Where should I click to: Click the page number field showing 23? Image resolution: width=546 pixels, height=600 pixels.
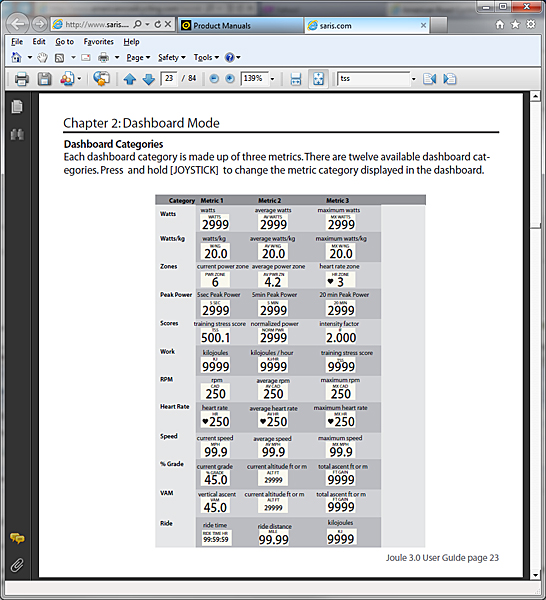[x=169, y=79]
